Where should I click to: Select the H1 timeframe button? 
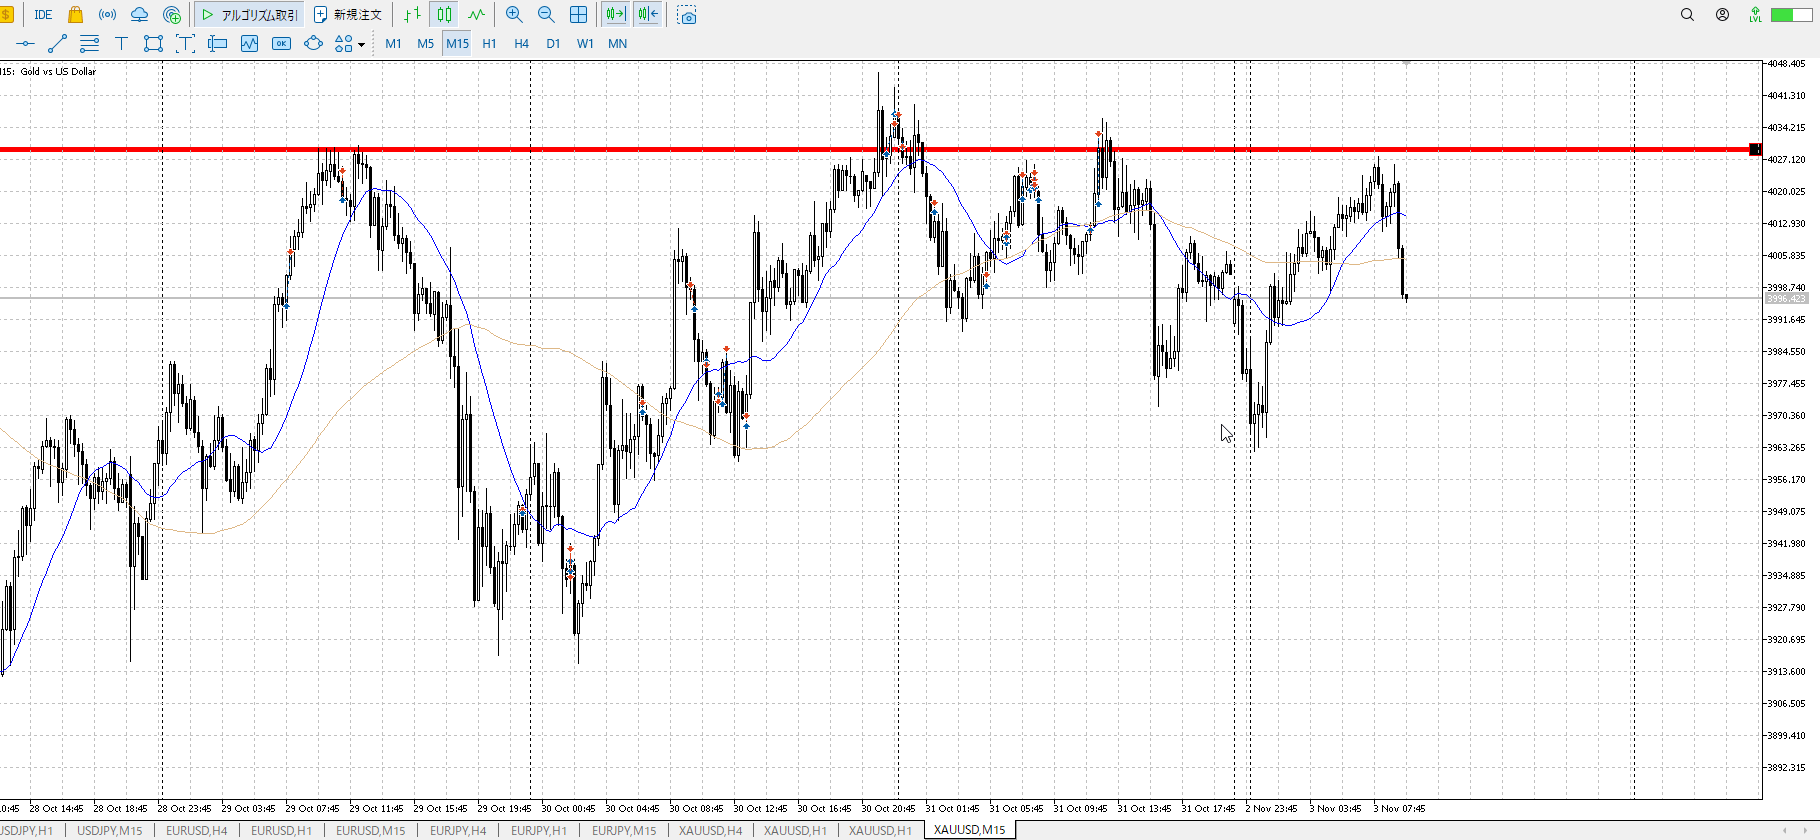click(489, 44)
